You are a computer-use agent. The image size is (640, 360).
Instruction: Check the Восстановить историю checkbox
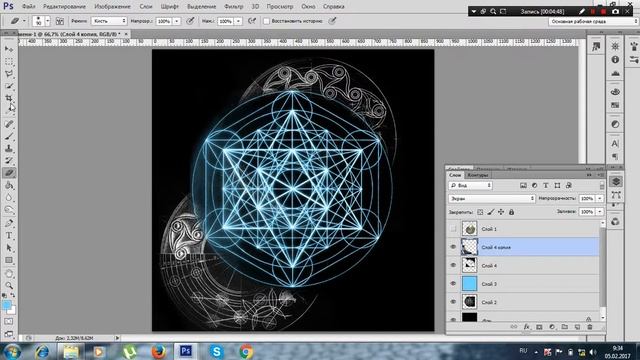click(x=267, y=21)
